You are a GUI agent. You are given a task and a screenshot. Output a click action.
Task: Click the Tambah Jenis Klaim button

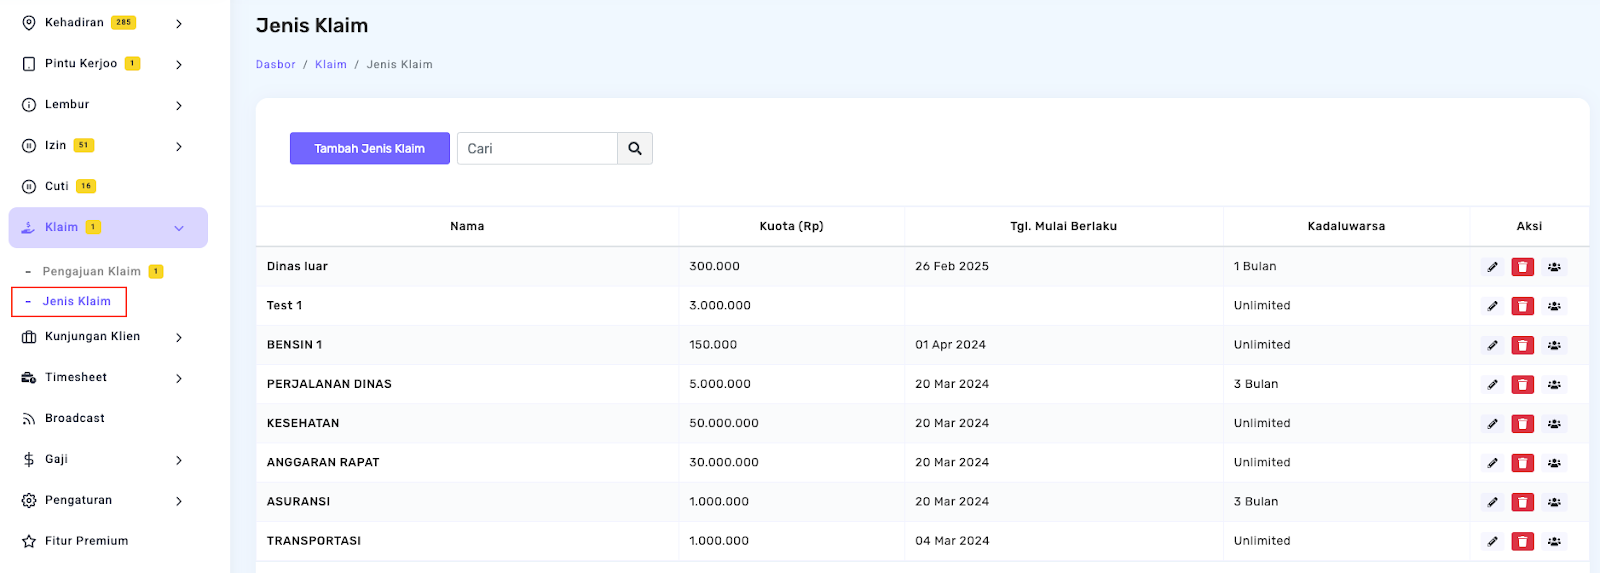[x=369, y=149]
